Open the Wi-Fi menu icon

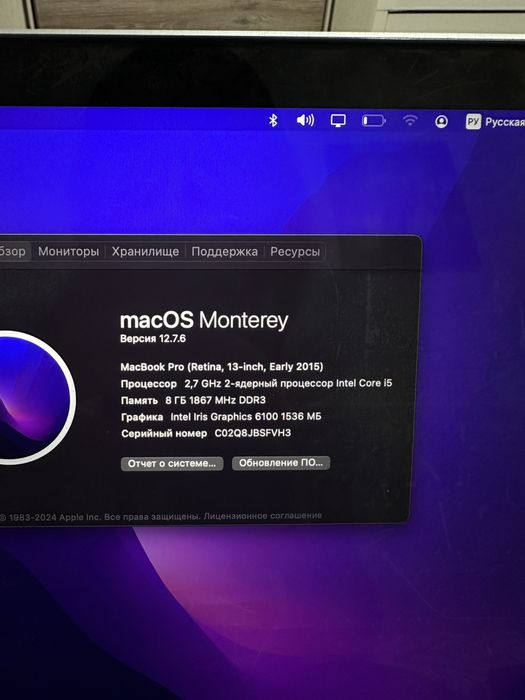point(410,121)
